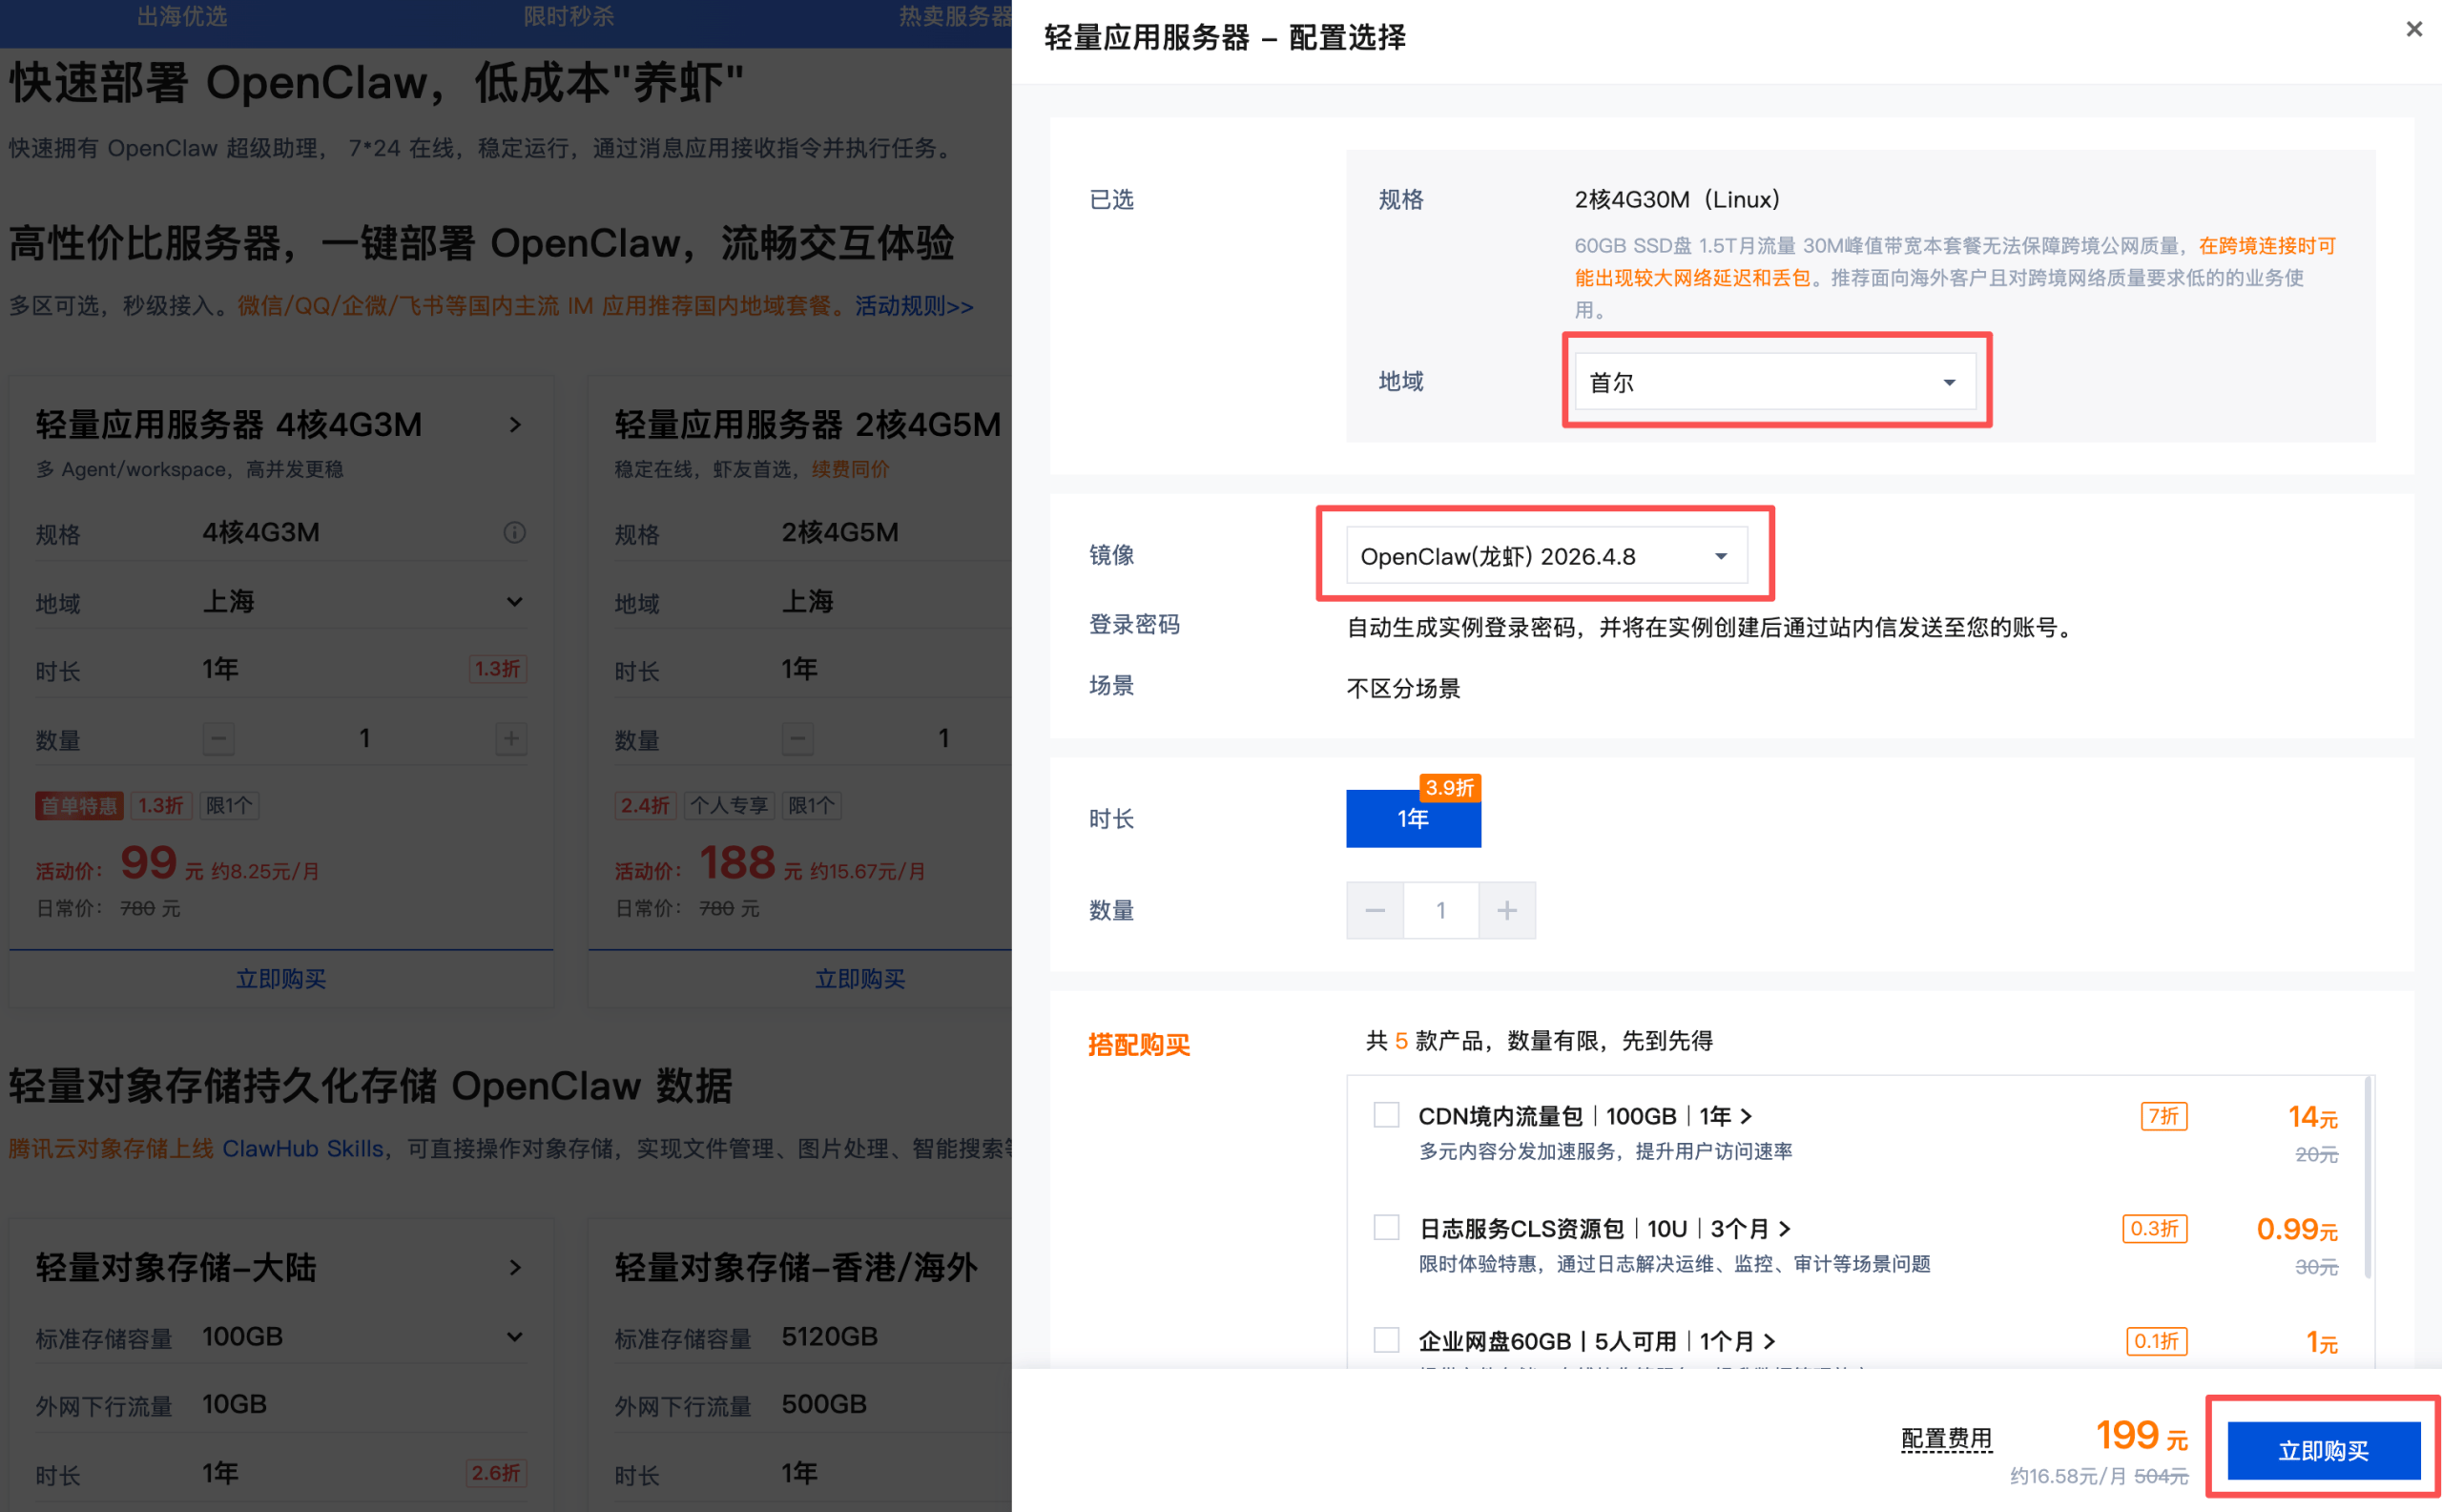Image resolution: width=2442 pixels, height=1512 pixels.
Task: Check the 日志服务CLS资源包 checkbox
Action: tap(1386, 1227)
